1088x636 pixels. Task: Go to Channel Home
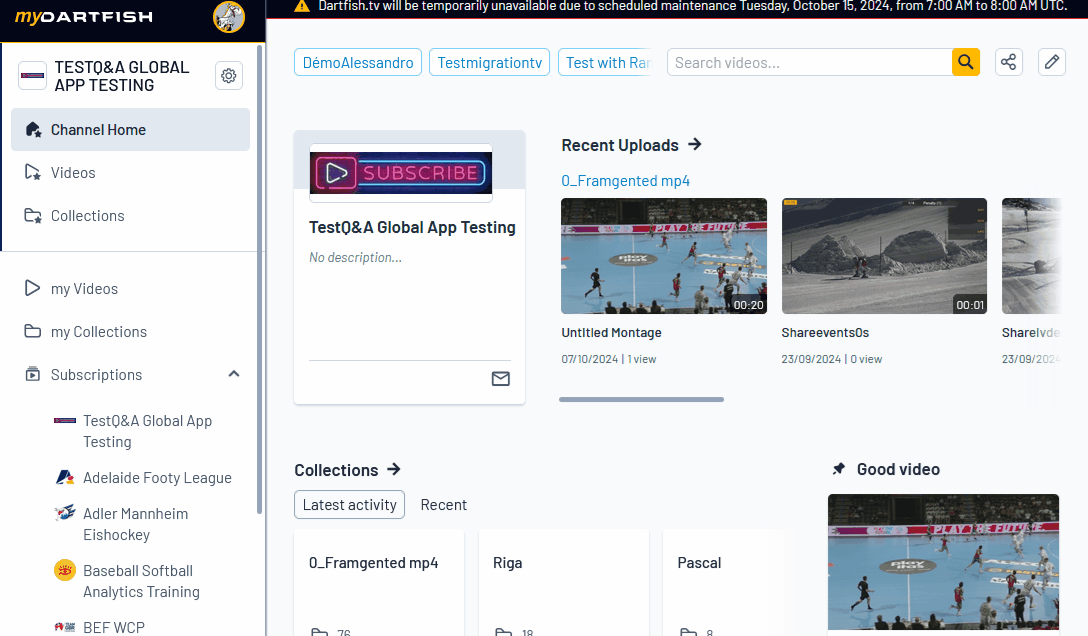click(130, 130)
